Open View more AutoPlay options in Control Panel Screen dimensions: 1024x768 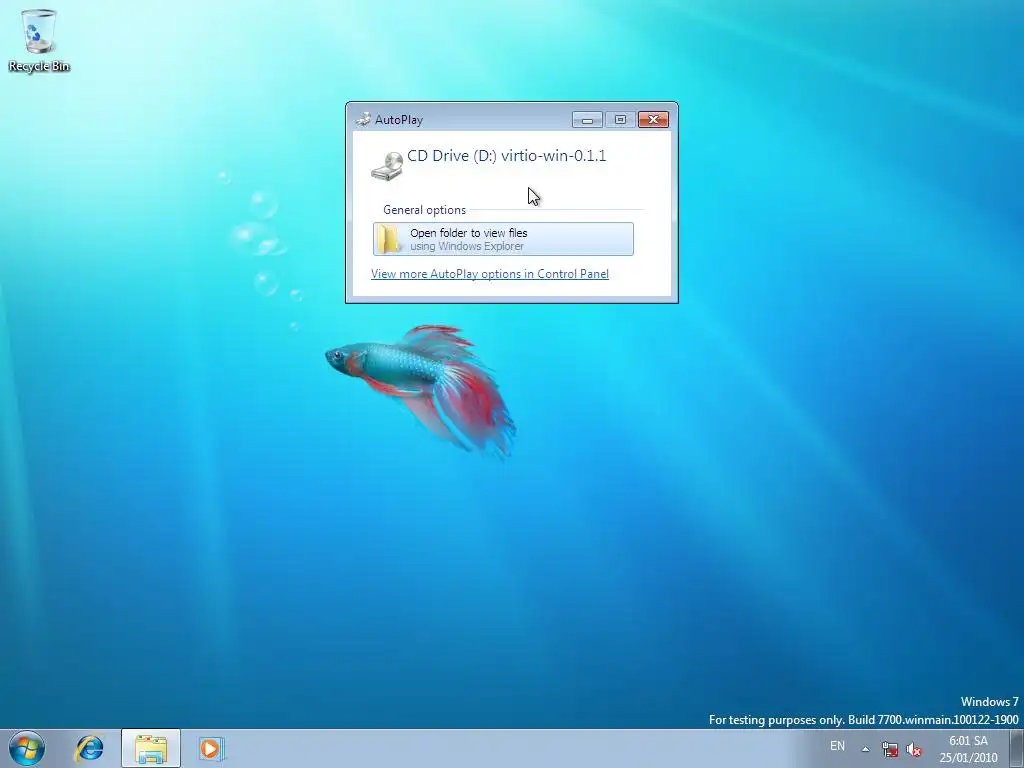tap(490, 274)
